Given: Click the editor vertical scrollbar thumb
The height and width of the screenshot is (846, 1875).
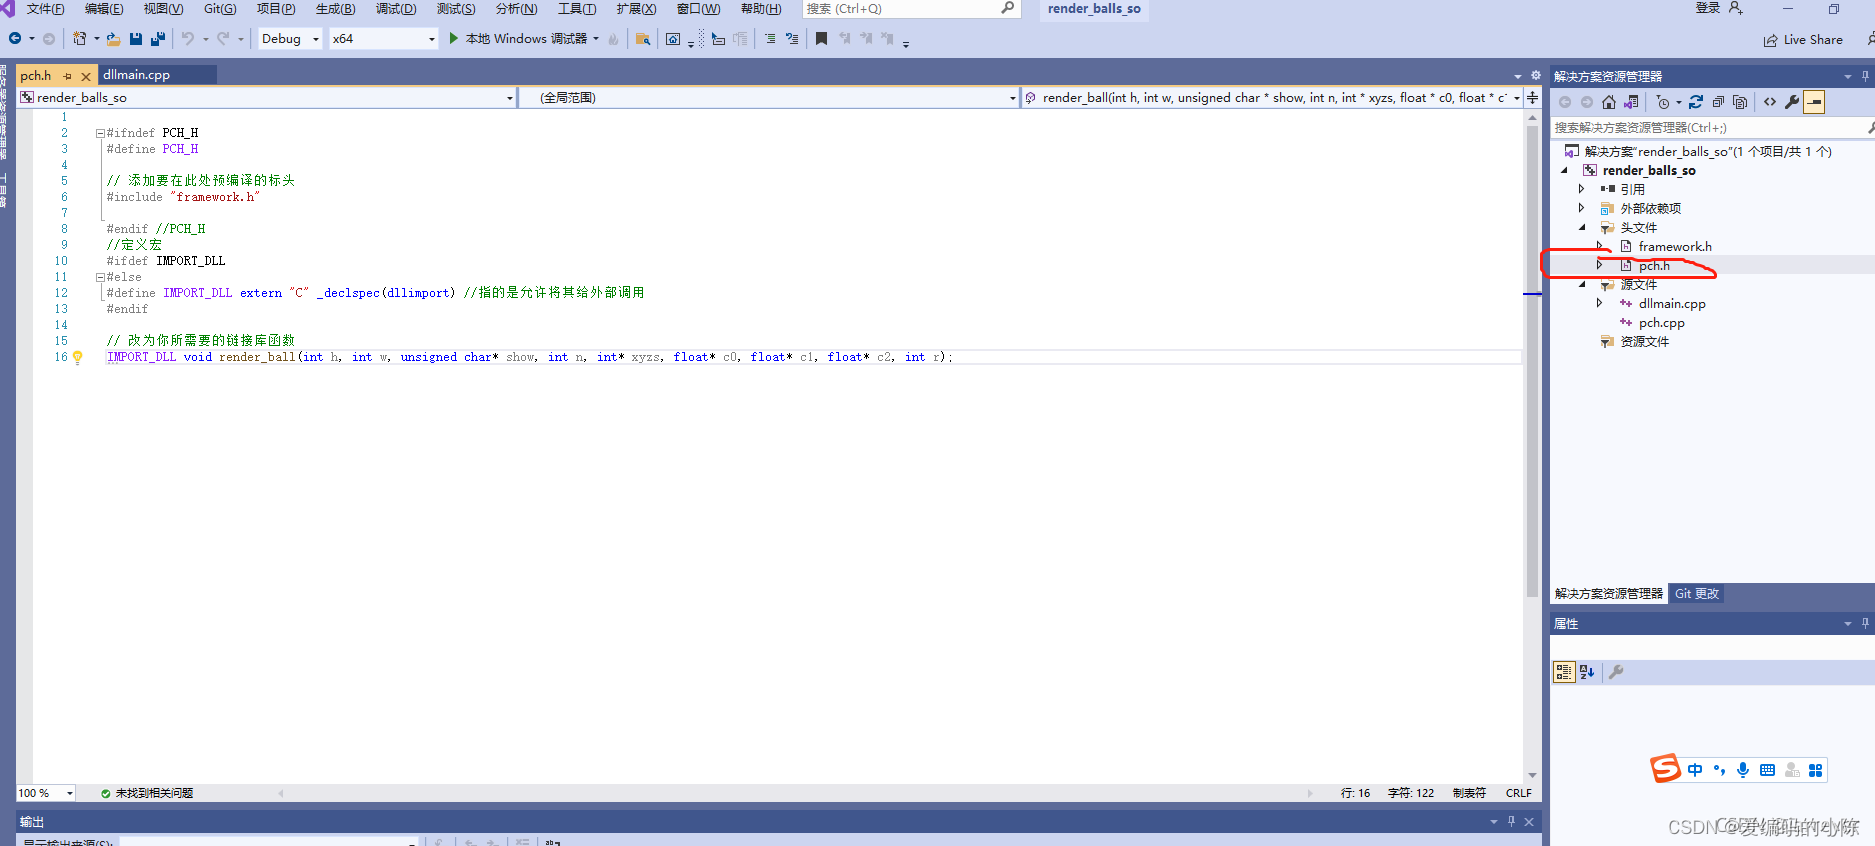Looking at the screenshot, I should tap(1532, 360).
